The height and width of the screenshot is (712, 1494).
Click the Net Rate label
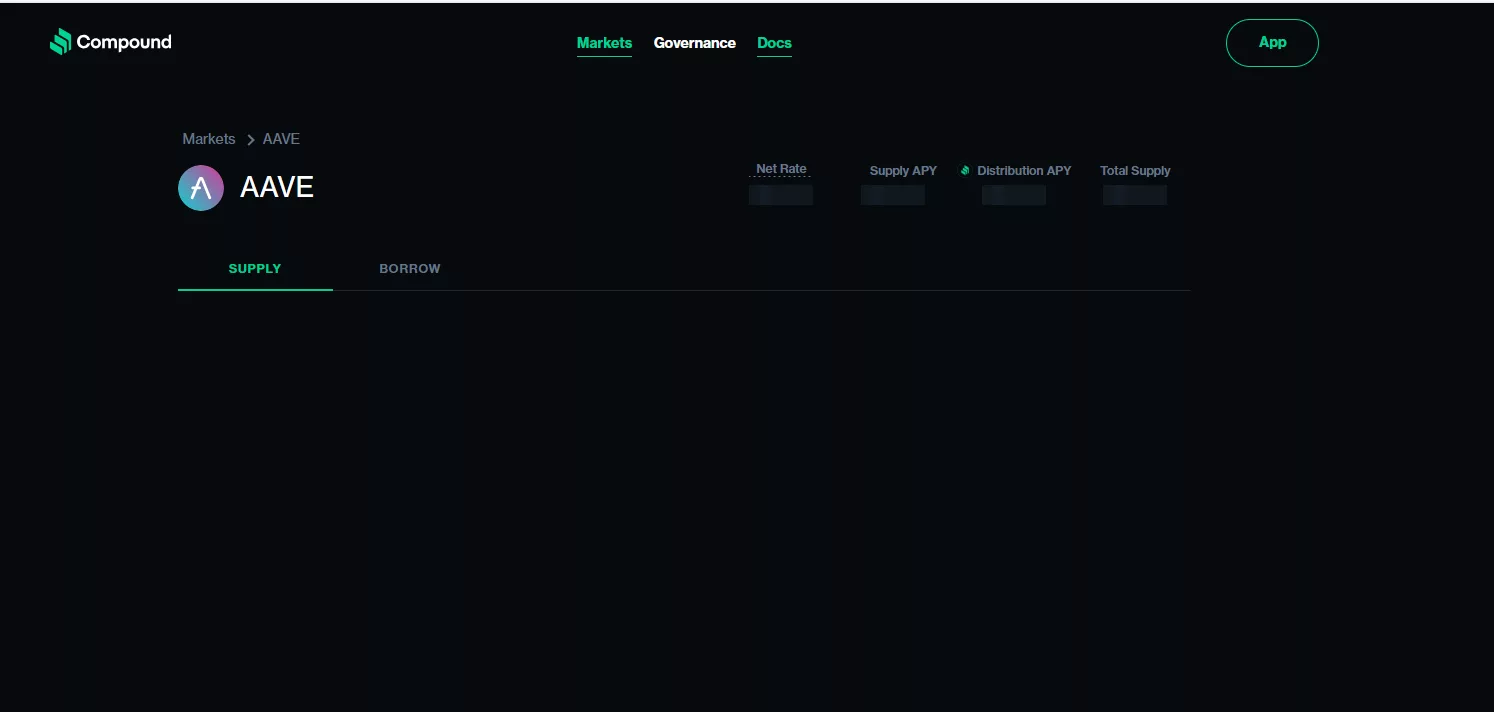[781, 169]
